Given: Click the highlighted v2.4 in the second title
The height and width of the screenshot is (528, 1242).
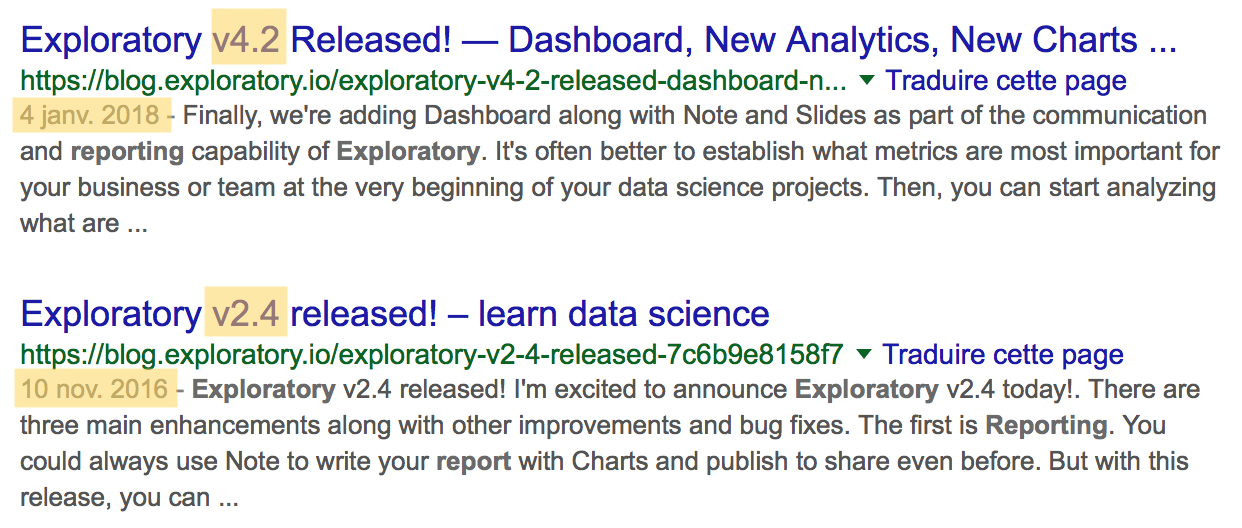Looking at the screenshot, I should [246, 314].
